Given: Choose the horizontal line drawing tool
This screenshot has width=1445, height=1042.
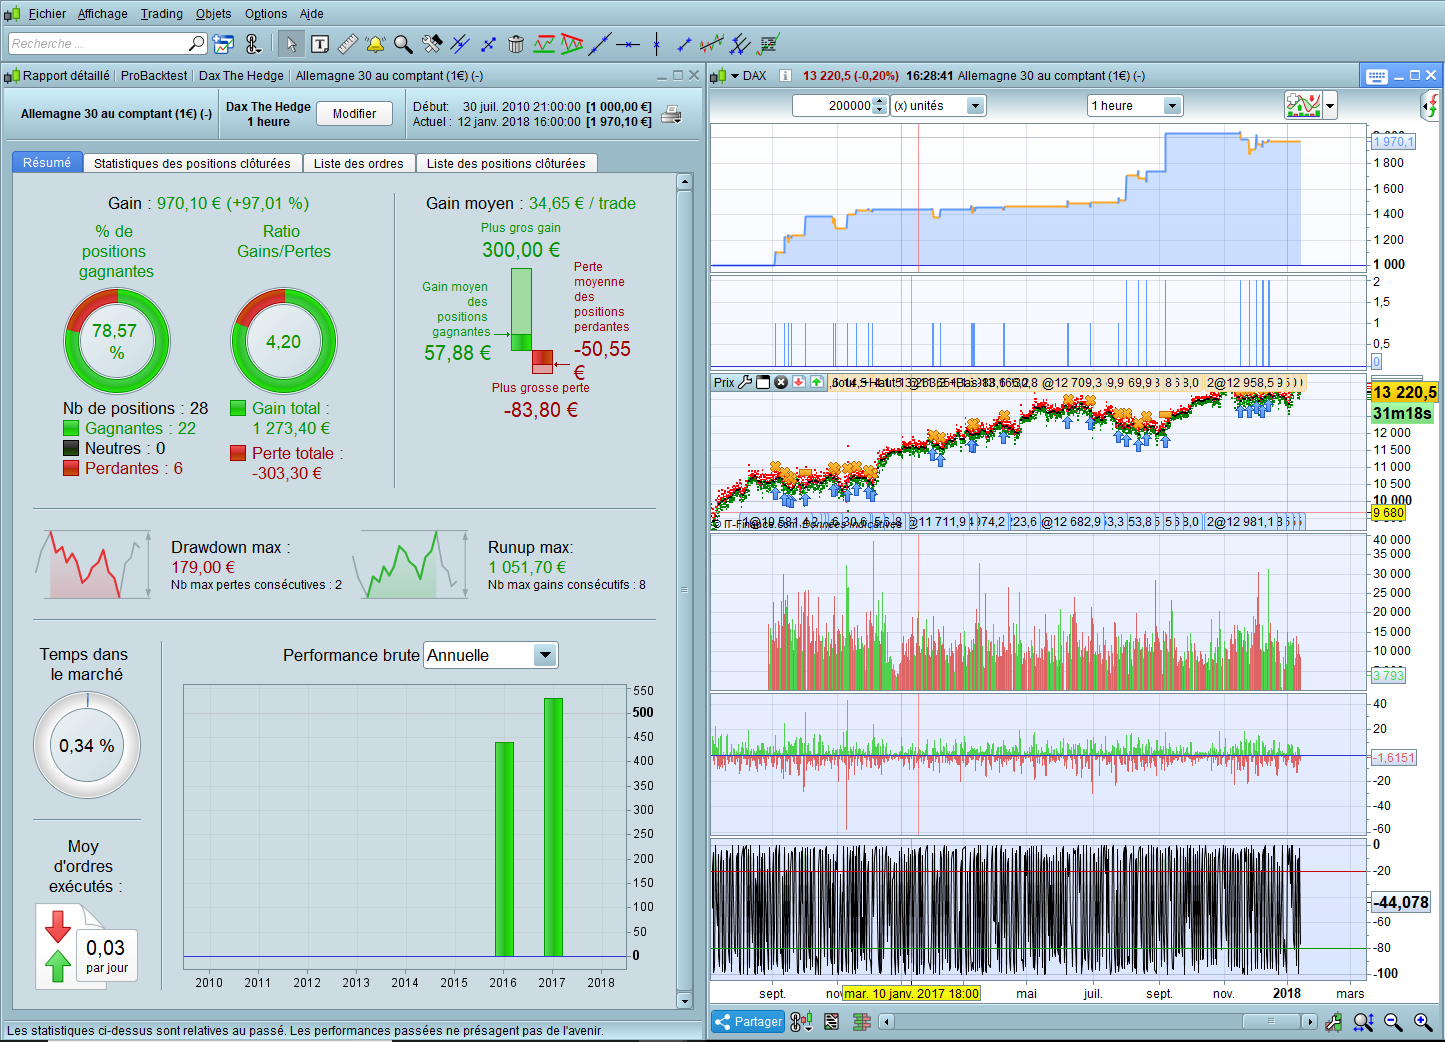Looking at the screenshot, I should (628, 44).
